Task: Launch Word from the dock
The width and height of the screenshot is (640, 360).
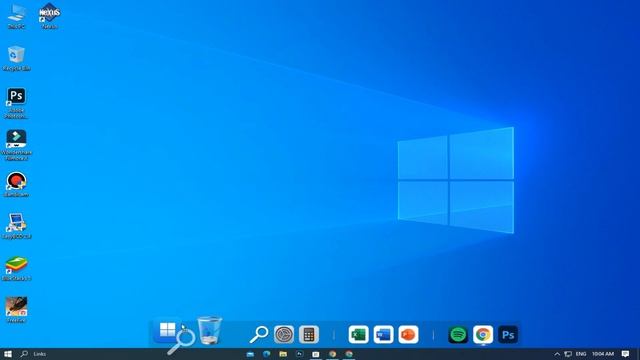Action: point(383,335)
